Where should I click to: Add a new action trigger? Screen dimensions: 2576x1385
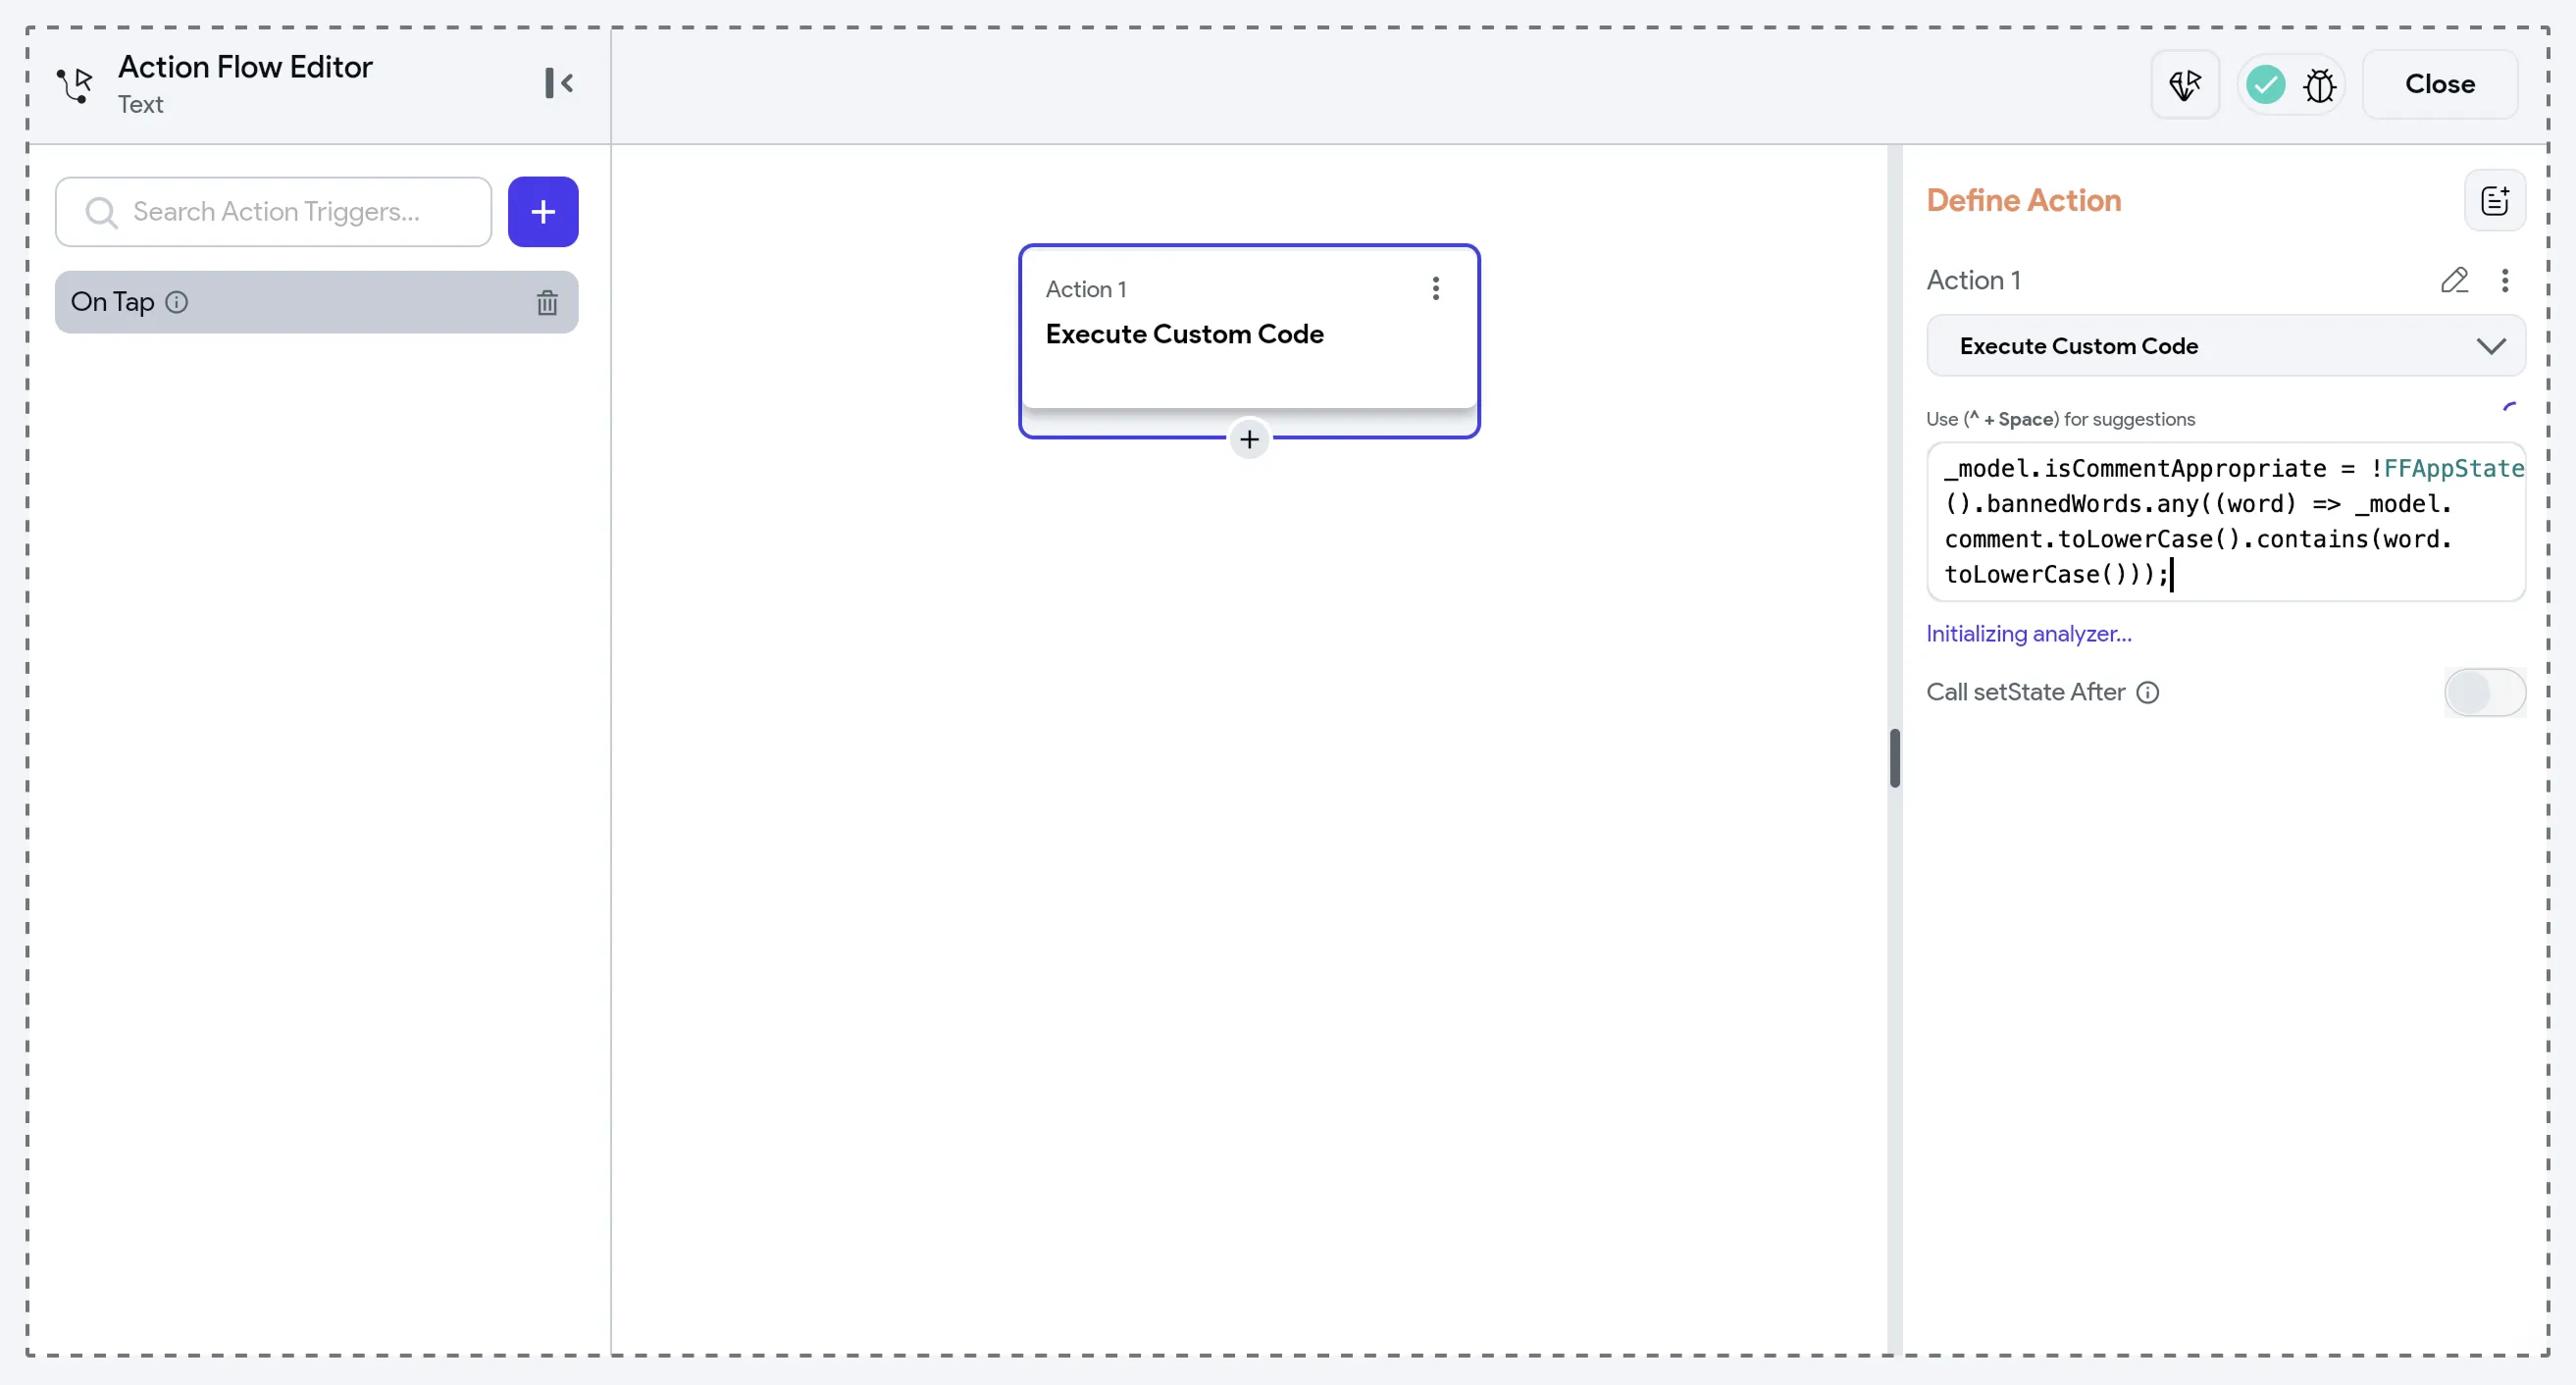pos(543,212)
